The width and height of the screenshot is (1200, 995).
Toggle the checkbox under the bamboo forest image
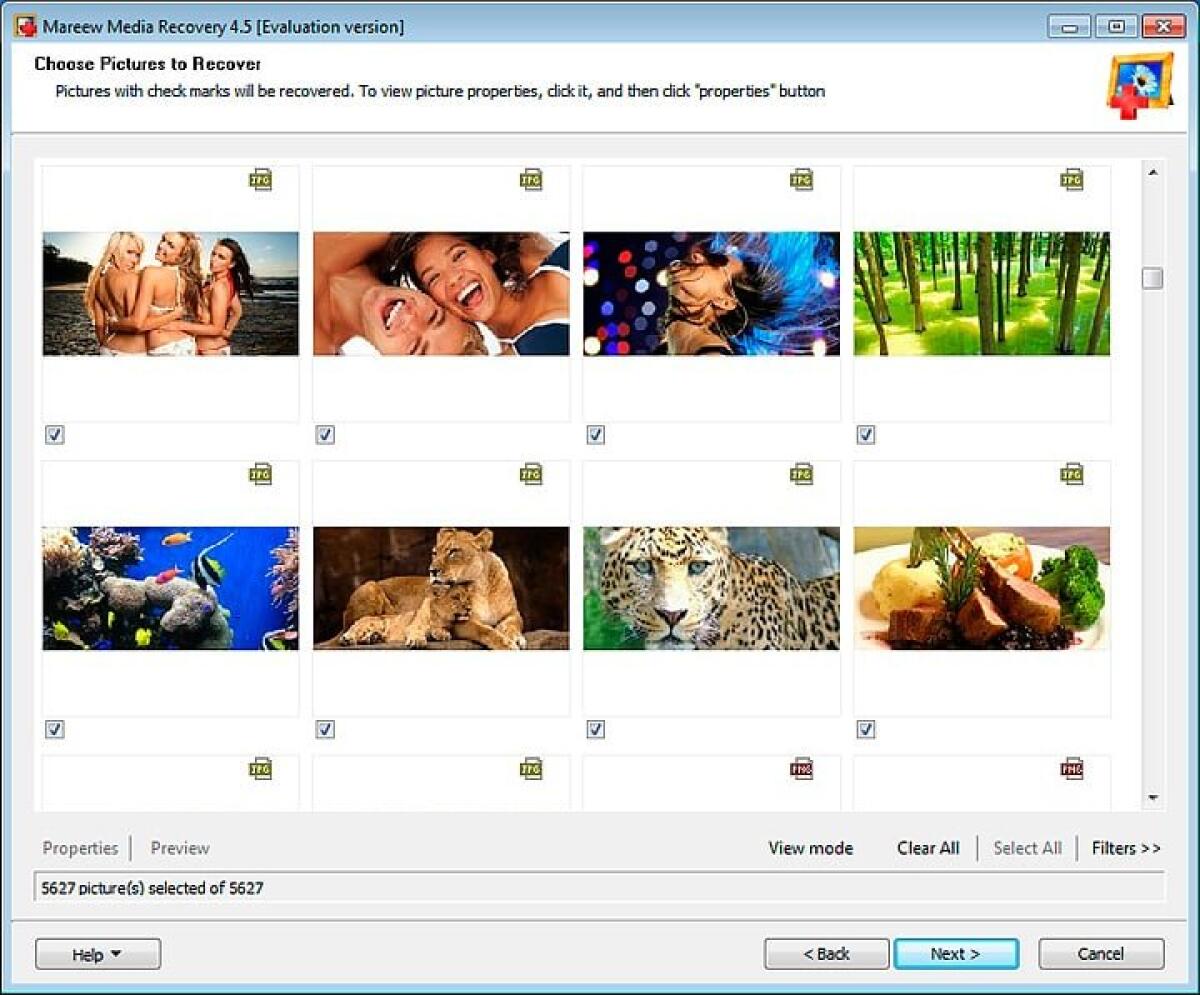point(865,434)
